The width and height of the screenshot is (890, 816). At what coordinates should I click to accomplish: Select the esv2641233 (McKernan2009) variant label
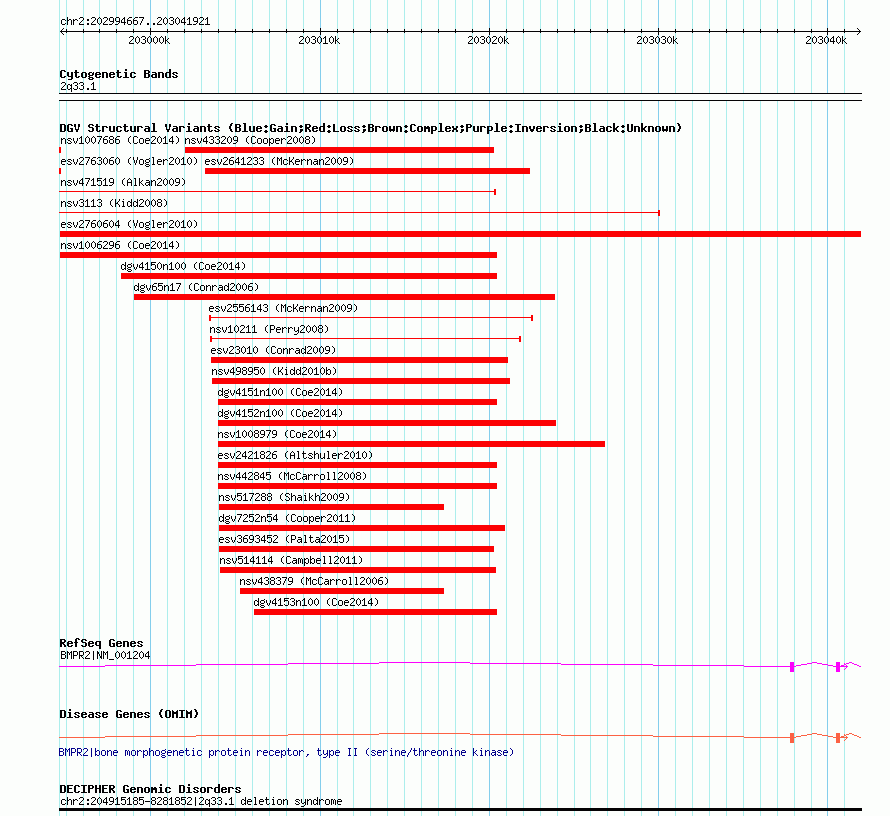(x=279, y=161)
